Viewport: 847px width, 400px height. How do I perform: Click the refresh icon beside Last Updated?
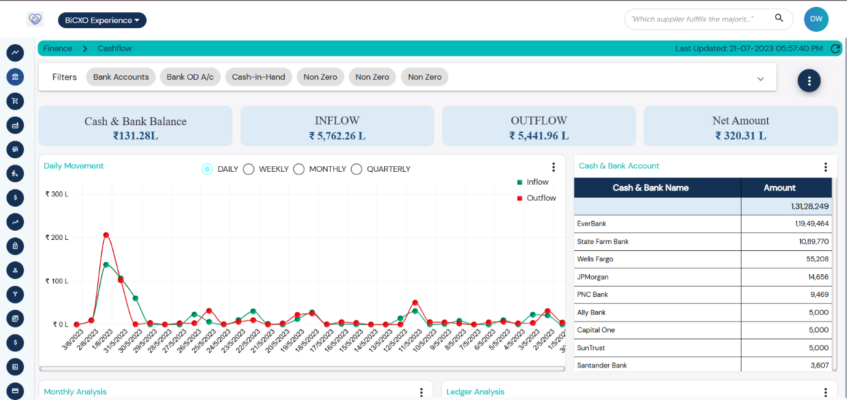(836, 48)
